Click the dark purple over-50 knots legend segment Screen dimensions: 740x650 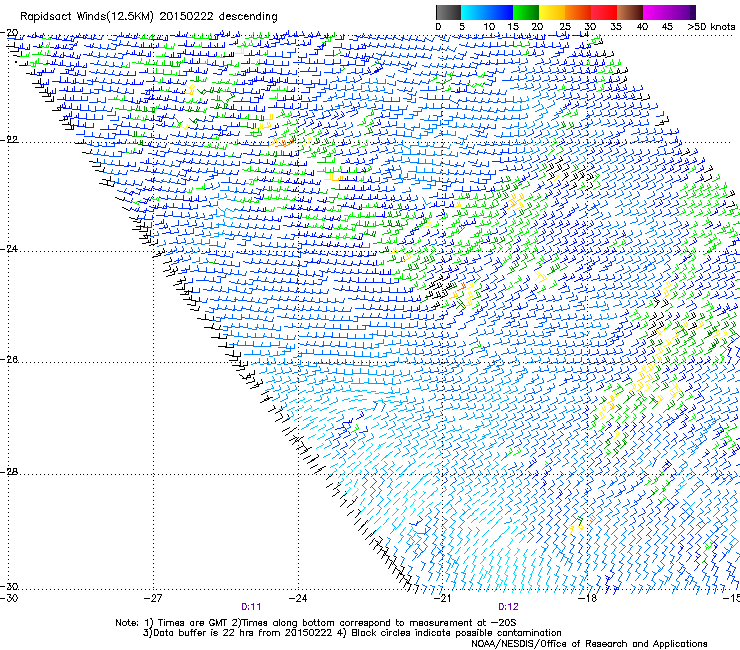point(692,12)
